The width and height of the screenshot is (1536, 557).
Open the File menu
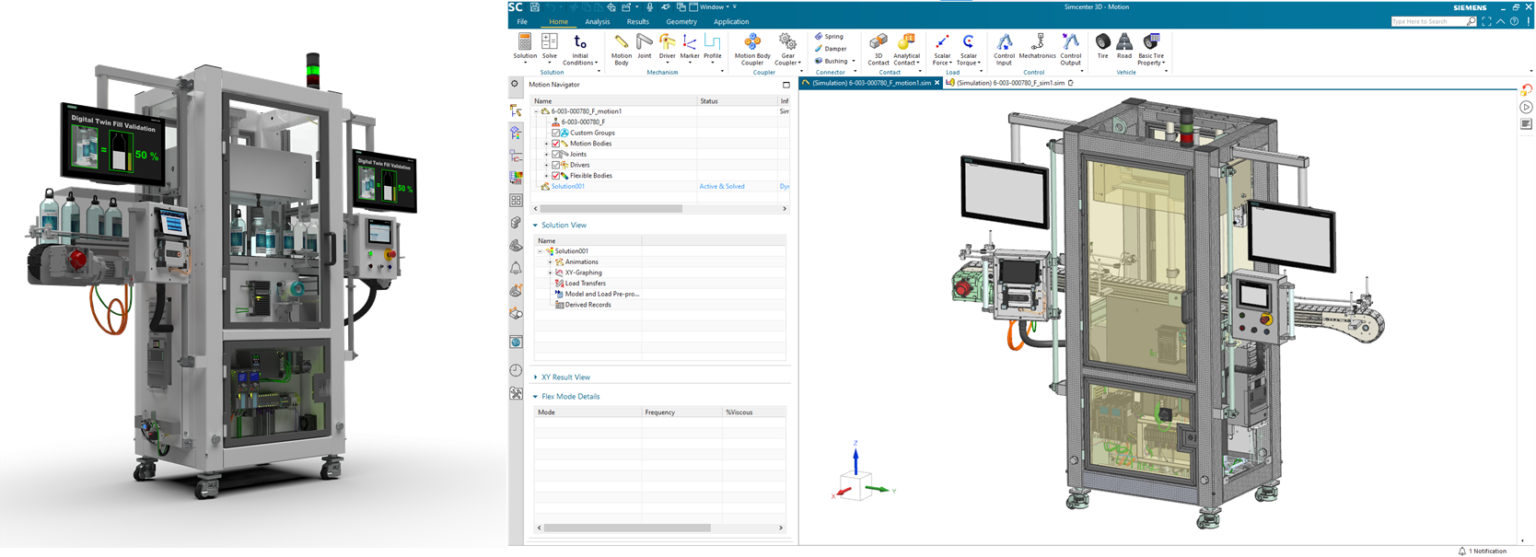point(522,21)
